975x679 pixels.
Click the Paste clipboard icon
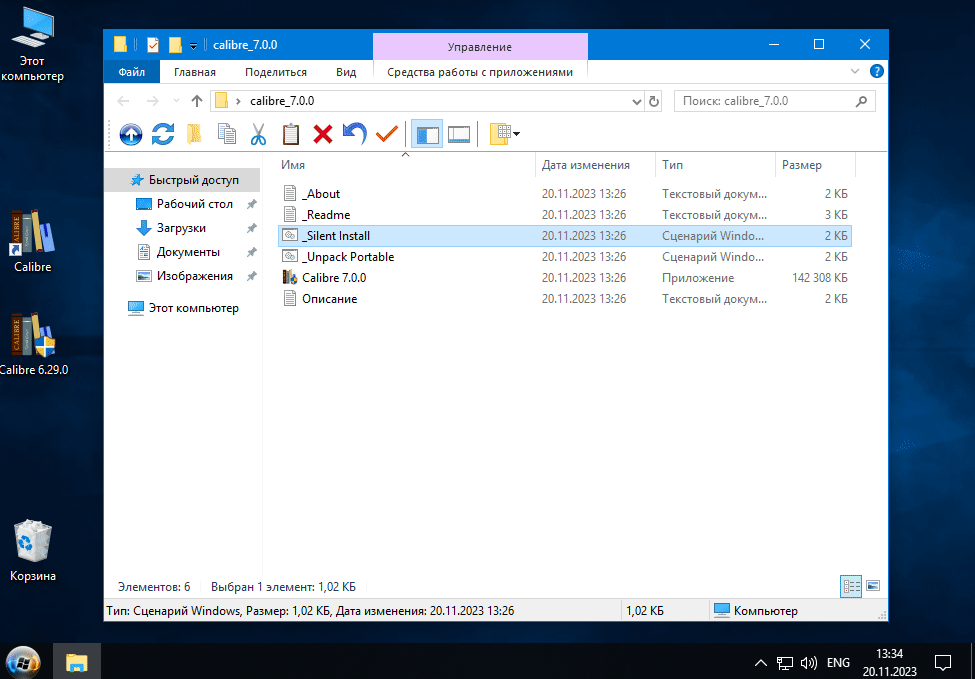[291, 134]
